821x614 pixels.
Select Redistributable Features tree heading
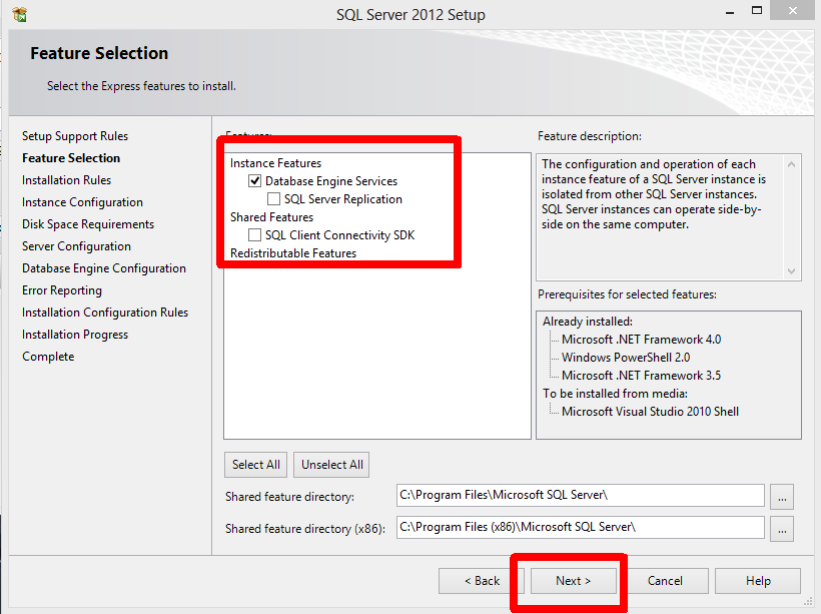point(293,253)
